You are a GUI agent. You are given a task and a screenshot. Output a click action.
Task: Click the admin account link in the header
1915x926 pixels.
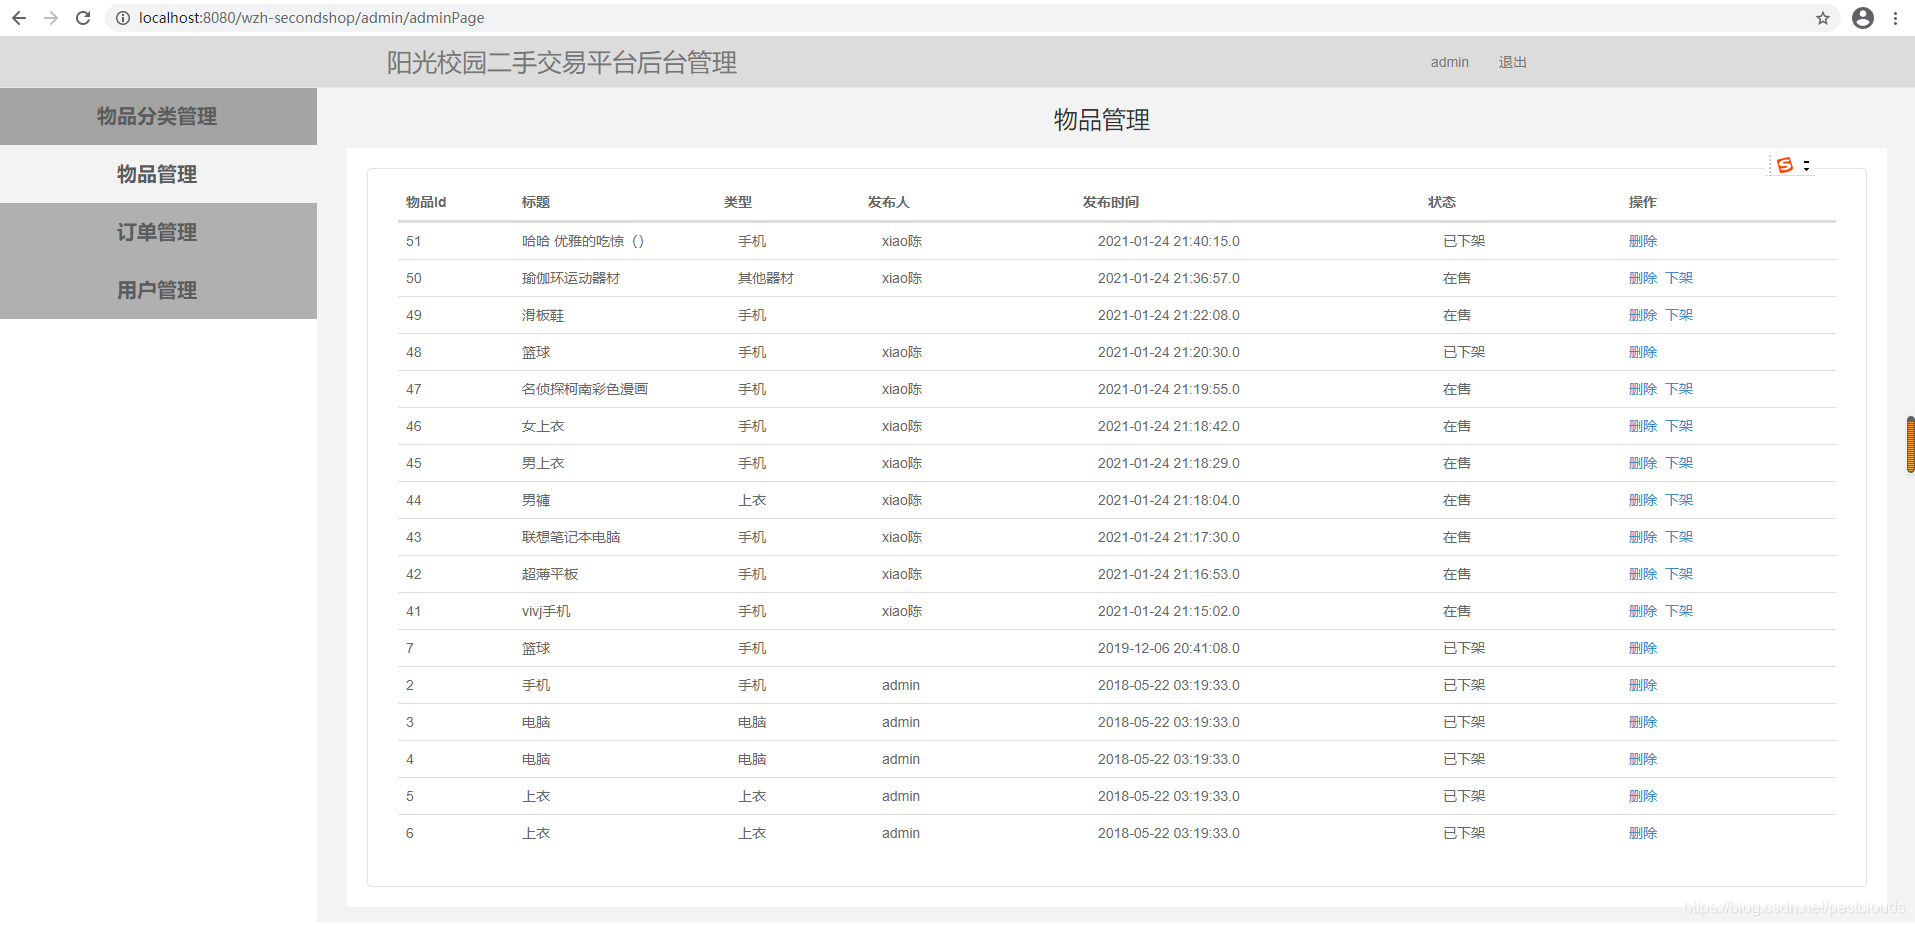tap(1449, 62)
